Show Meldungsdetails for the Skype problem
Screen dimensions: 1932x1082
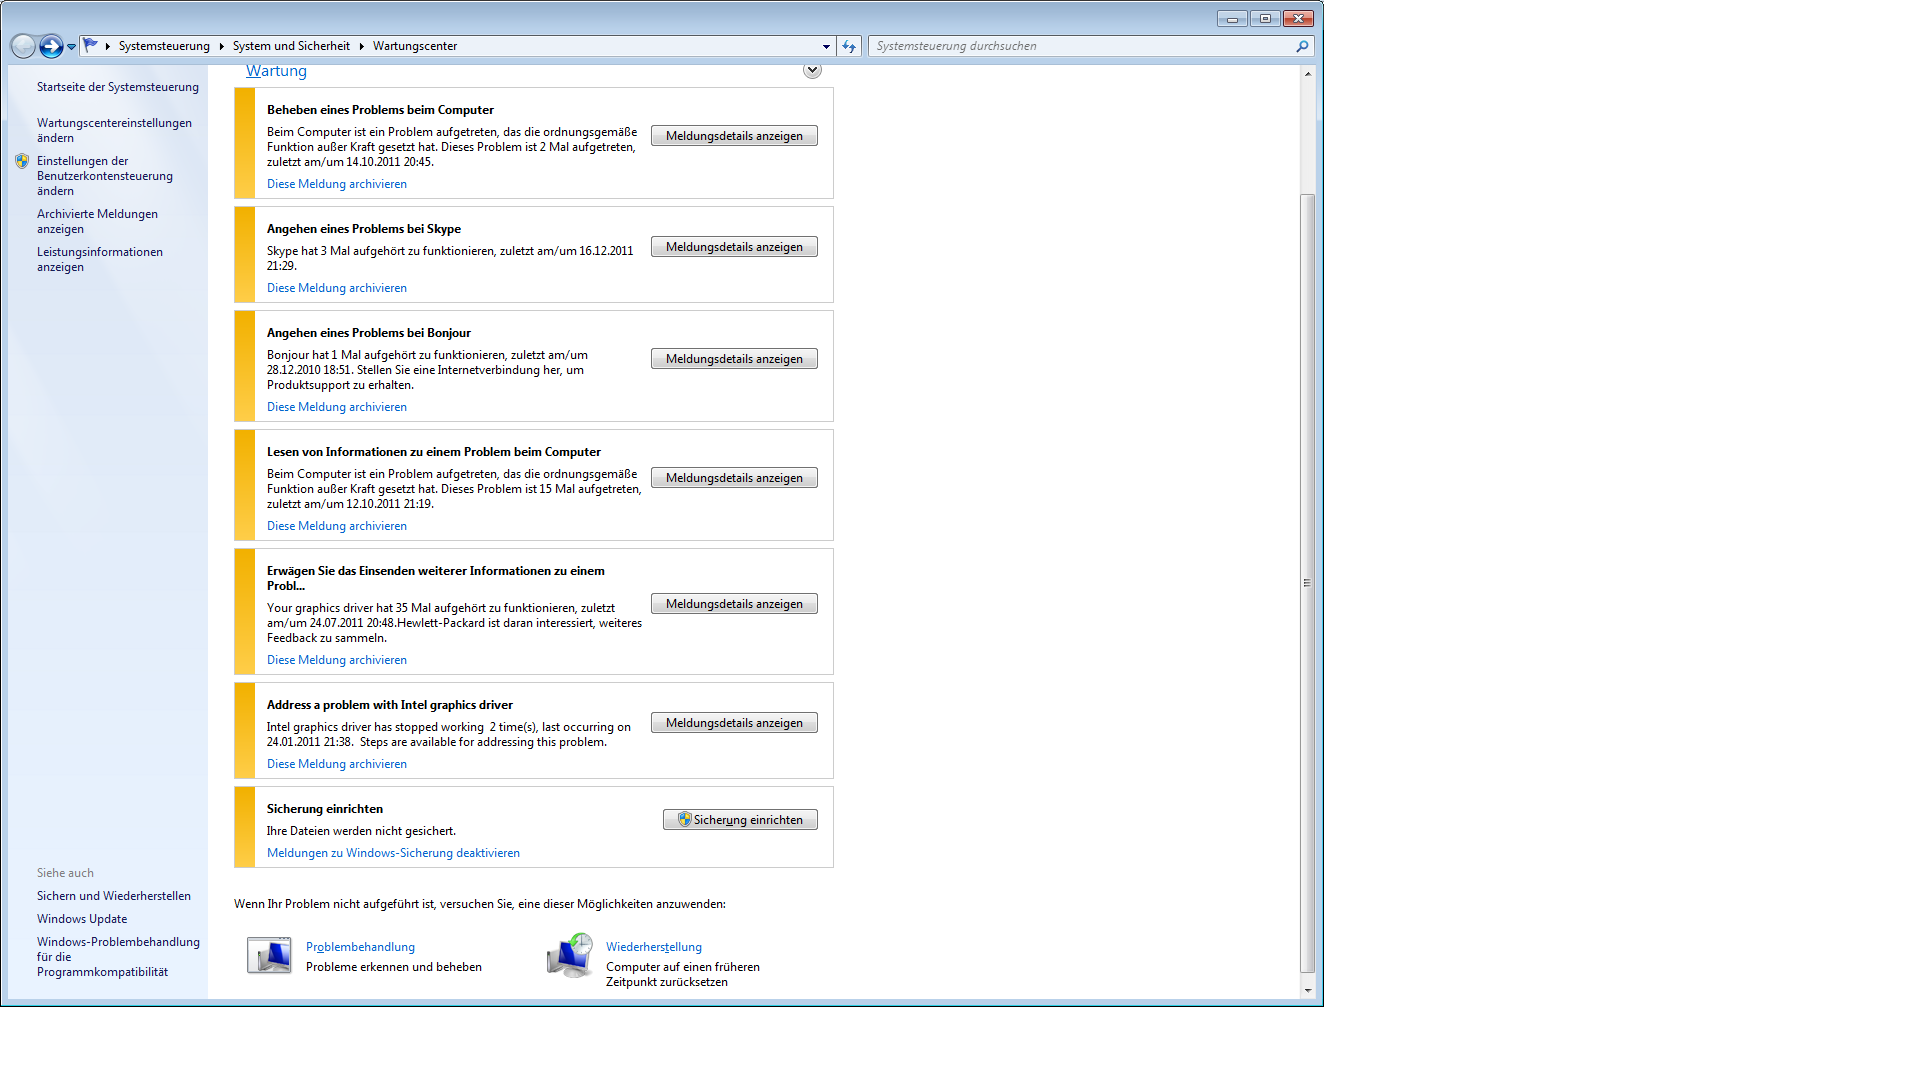[734, 247]
